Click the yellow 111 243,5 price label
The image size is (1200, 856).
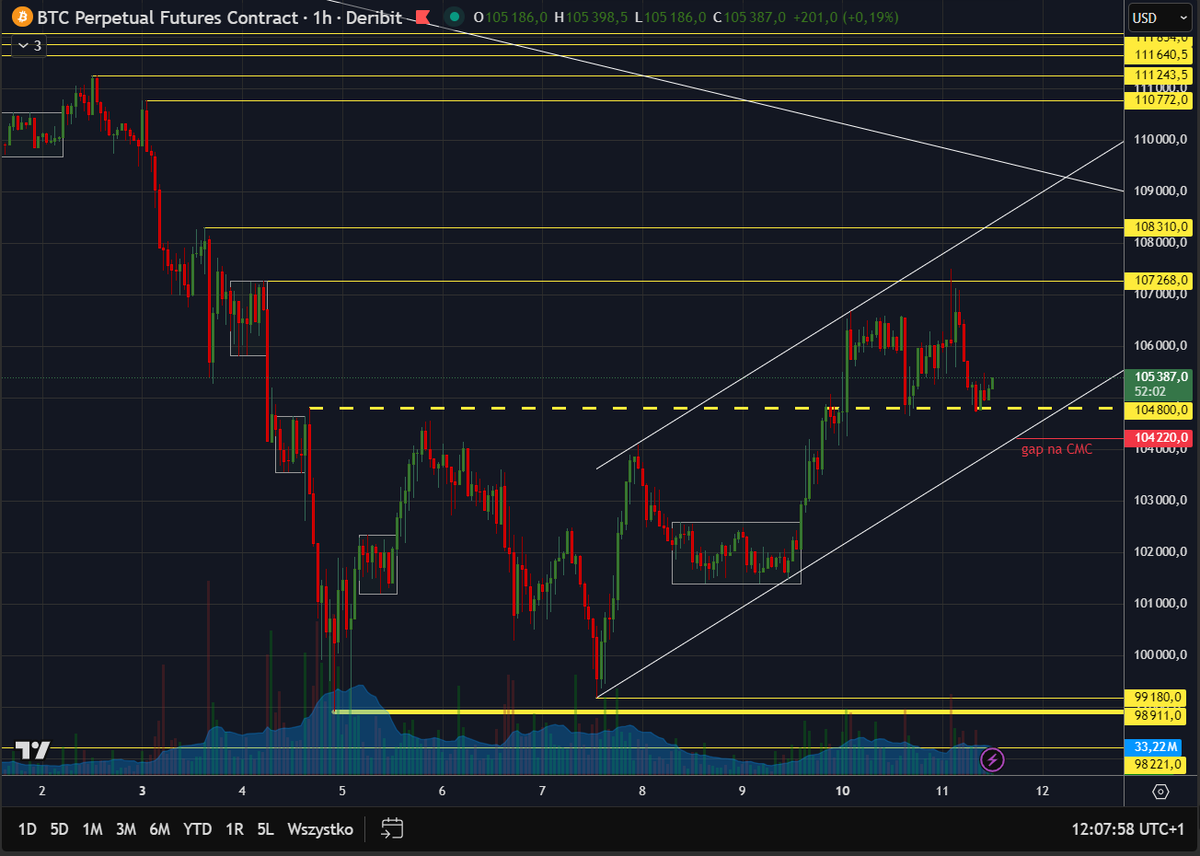coord(1159,76)
